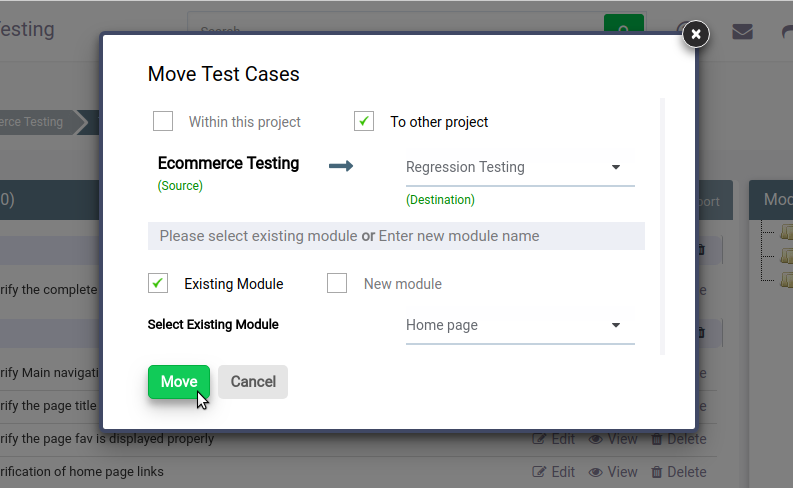Delete the 'page fav is displayed properly' test case
This screenshot has width=793, height=488.
[x=679, y=439]
